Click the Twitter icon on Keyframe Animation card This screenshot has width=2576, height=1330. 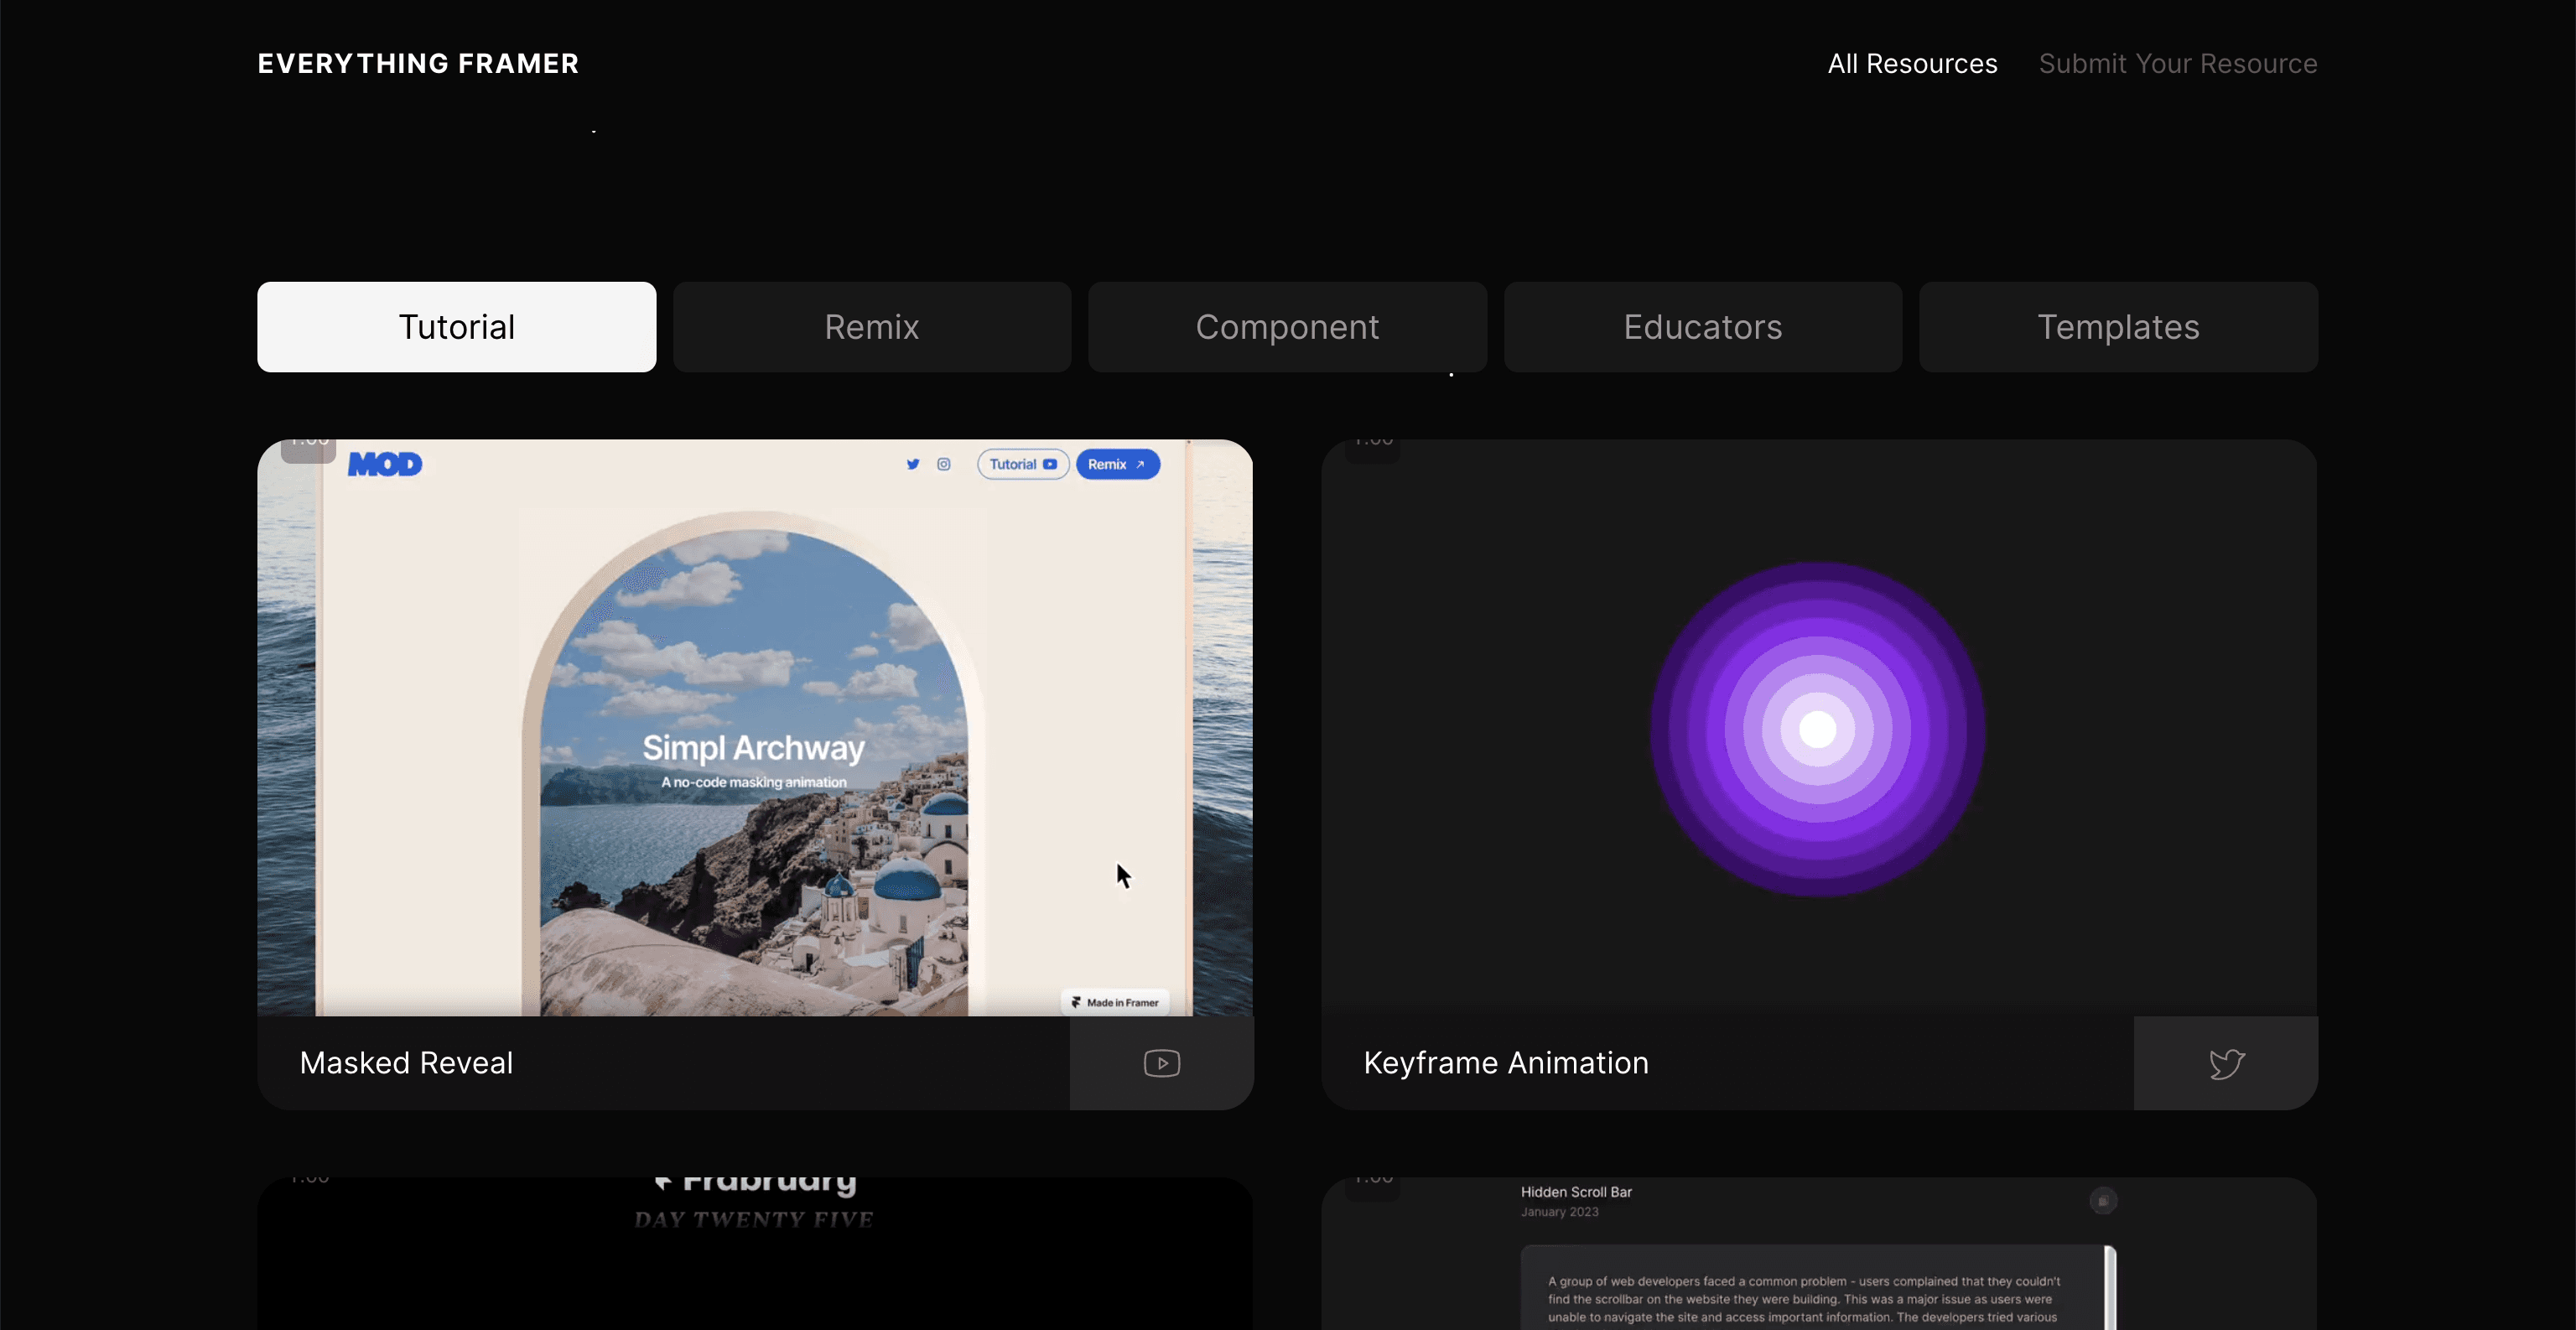click(2226, 1063)
